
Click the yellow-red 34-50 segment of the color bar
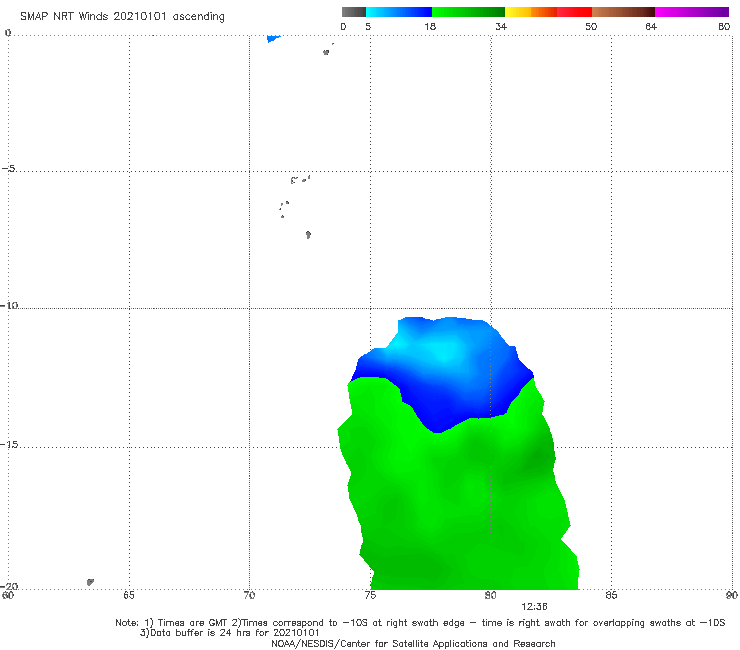point(548,12)
